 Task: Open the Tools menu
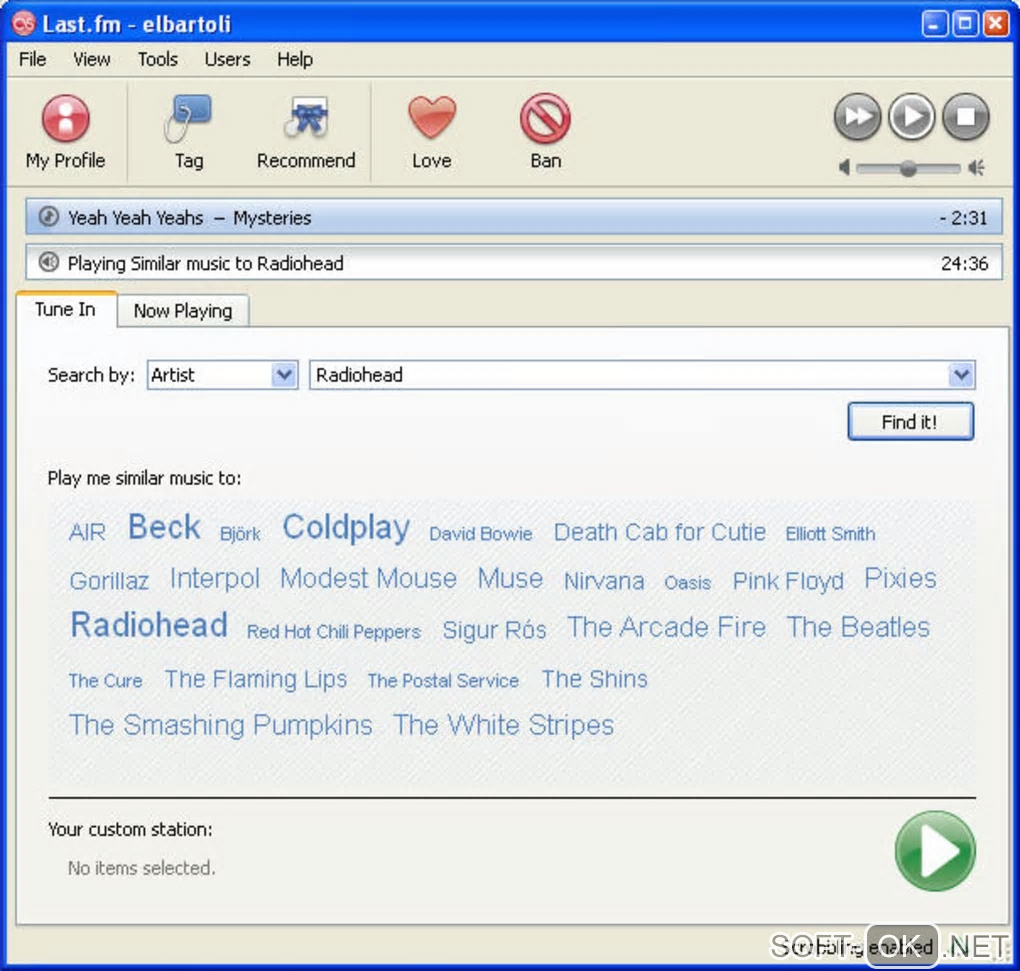[157, 59]
